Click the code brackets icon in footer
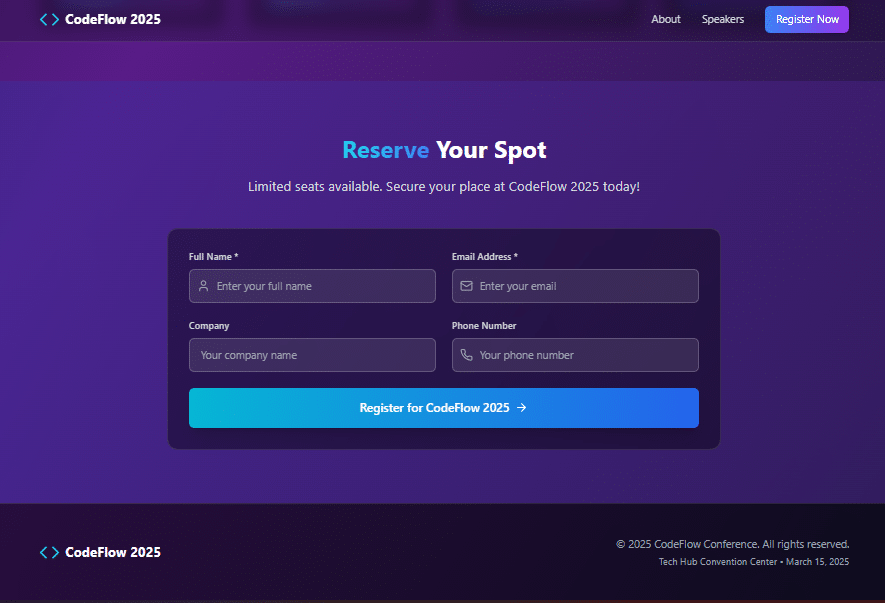885x603 pixels. pyautogui.click(x=49, y=552)
